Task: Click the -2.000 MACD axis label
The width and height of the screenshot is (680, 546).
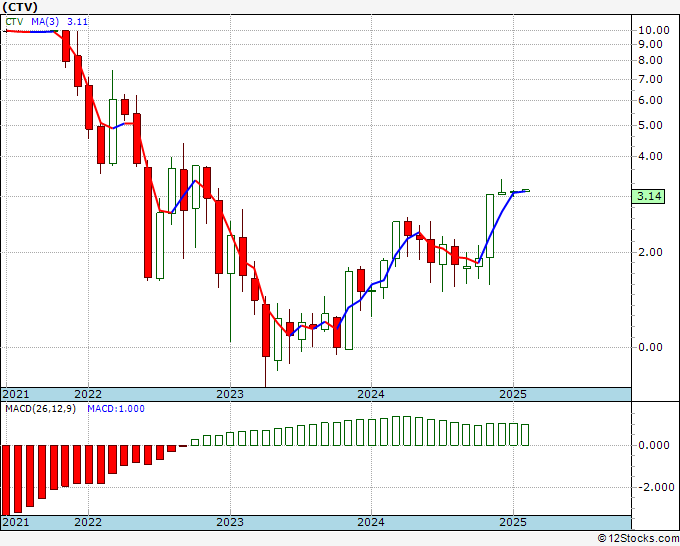Action: tap(656, 487)
